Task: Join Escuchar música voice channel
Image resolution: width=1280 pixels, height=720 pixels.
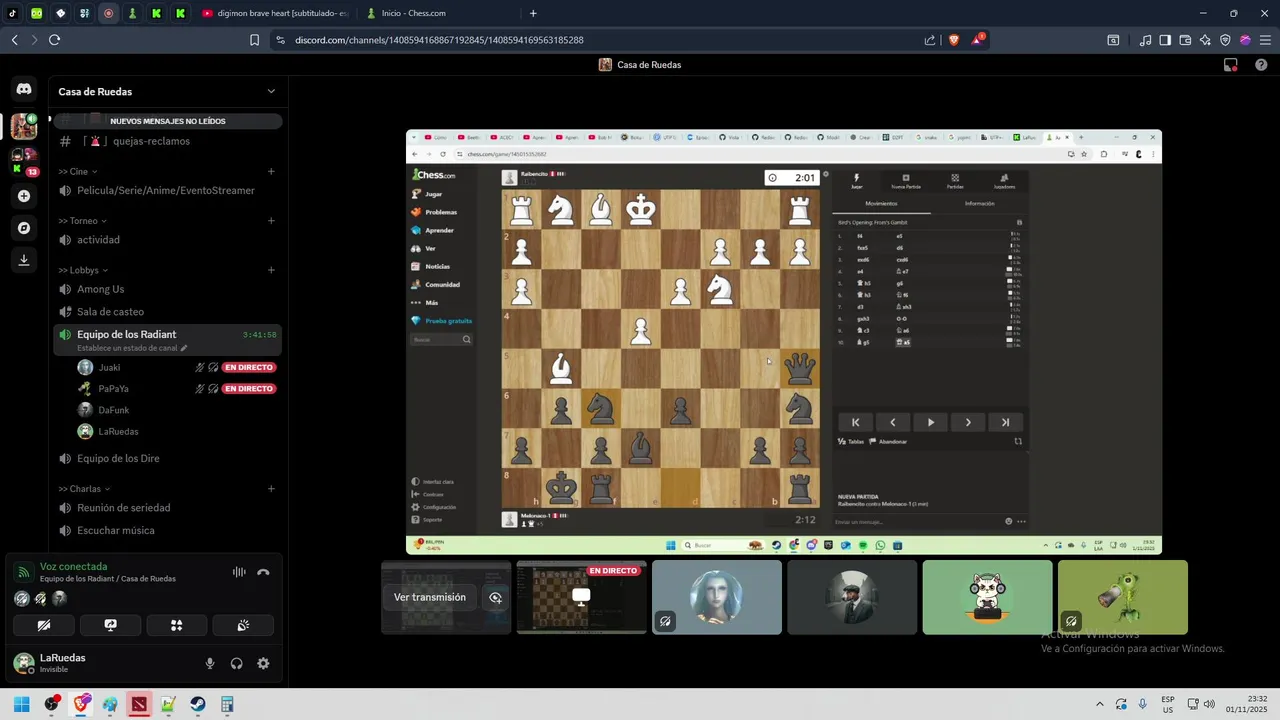Action: click(167, 531)
